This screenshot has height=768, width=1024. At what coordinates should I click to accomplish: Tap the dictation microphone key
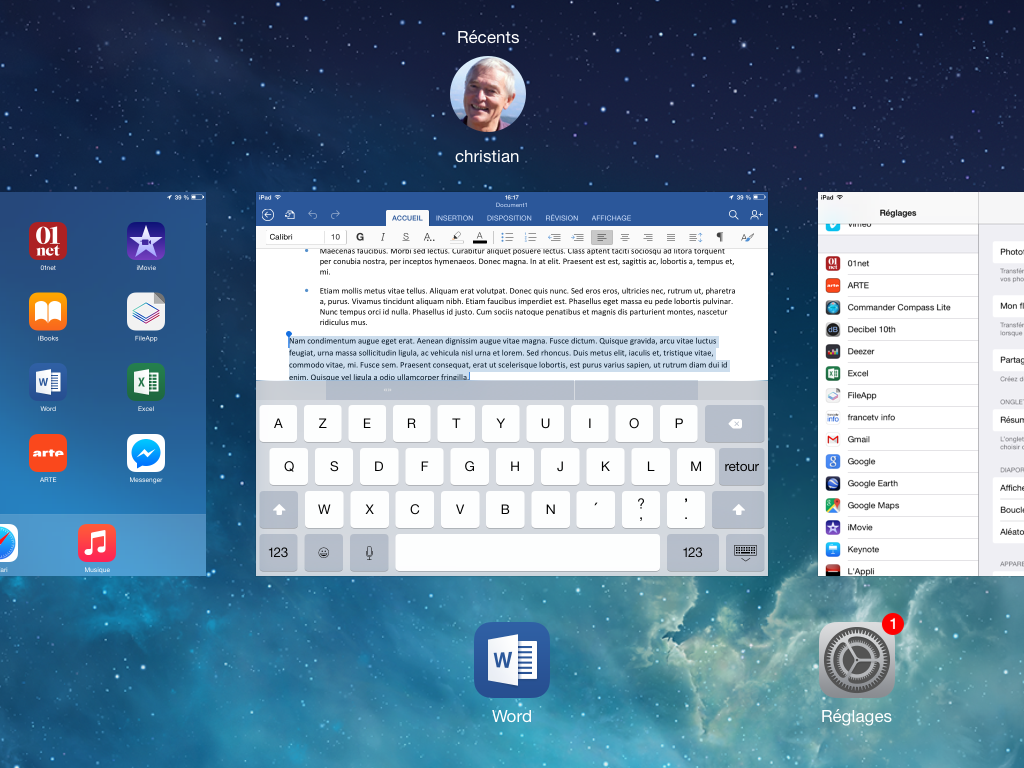(369, 552)
